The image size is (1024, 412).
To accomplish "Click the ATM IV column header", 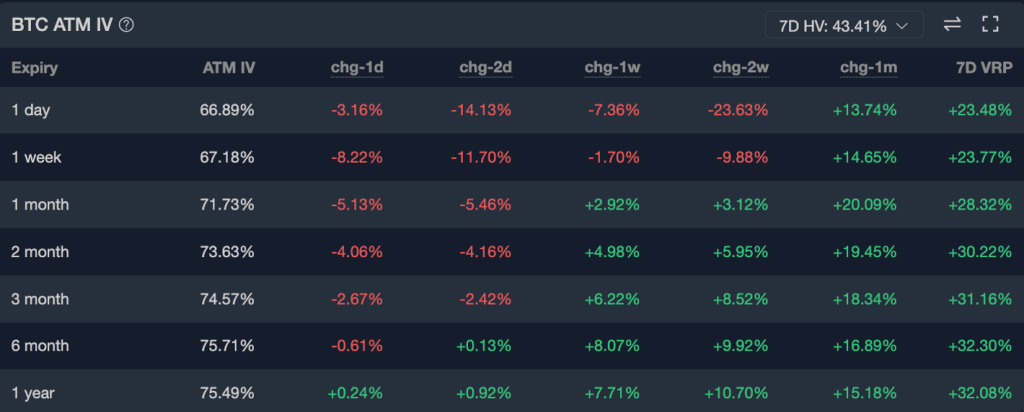I will click(x=228, y=68).
